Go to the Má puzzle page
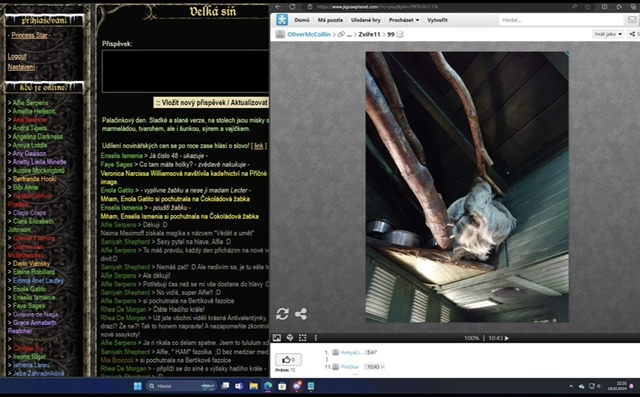Image resolution: width=640 pixels, height=397 pixels. click(x=330, y=20)
